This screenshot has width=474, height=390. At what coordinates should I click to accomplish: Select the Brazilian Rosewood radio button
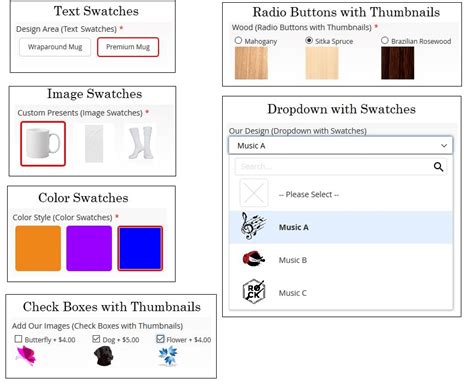coord(385,40)
